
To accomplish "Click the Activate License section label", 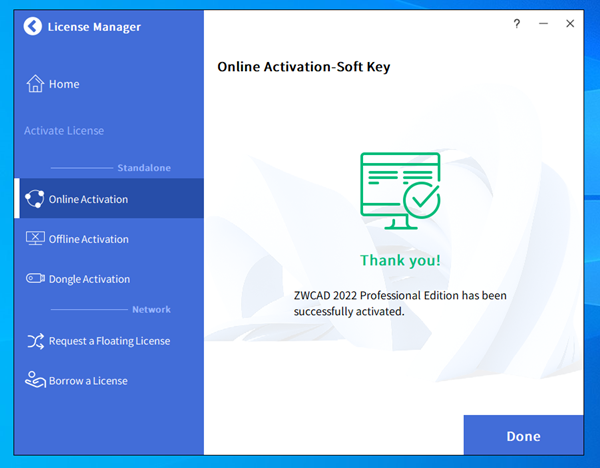I will pyautogui.click(x=64, y=131).
